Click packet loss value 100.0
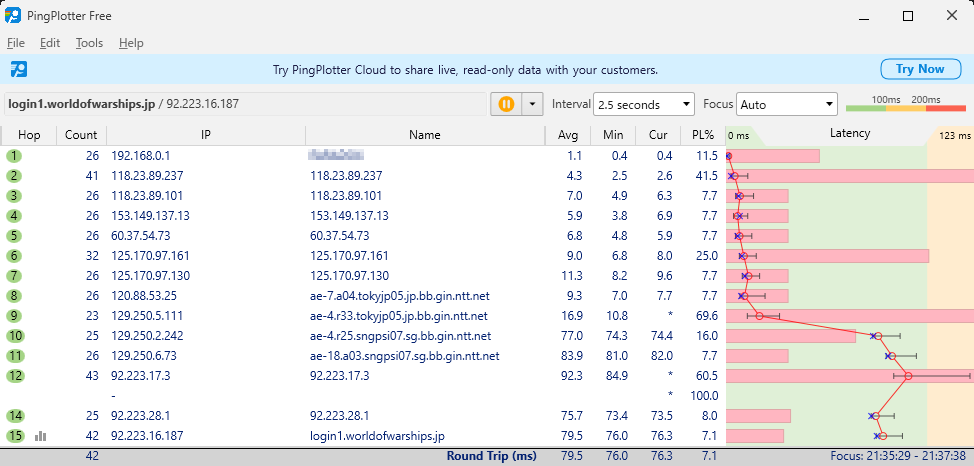This screenshot has width=974, height=466. pyautogui.click(x=704, y=396)
